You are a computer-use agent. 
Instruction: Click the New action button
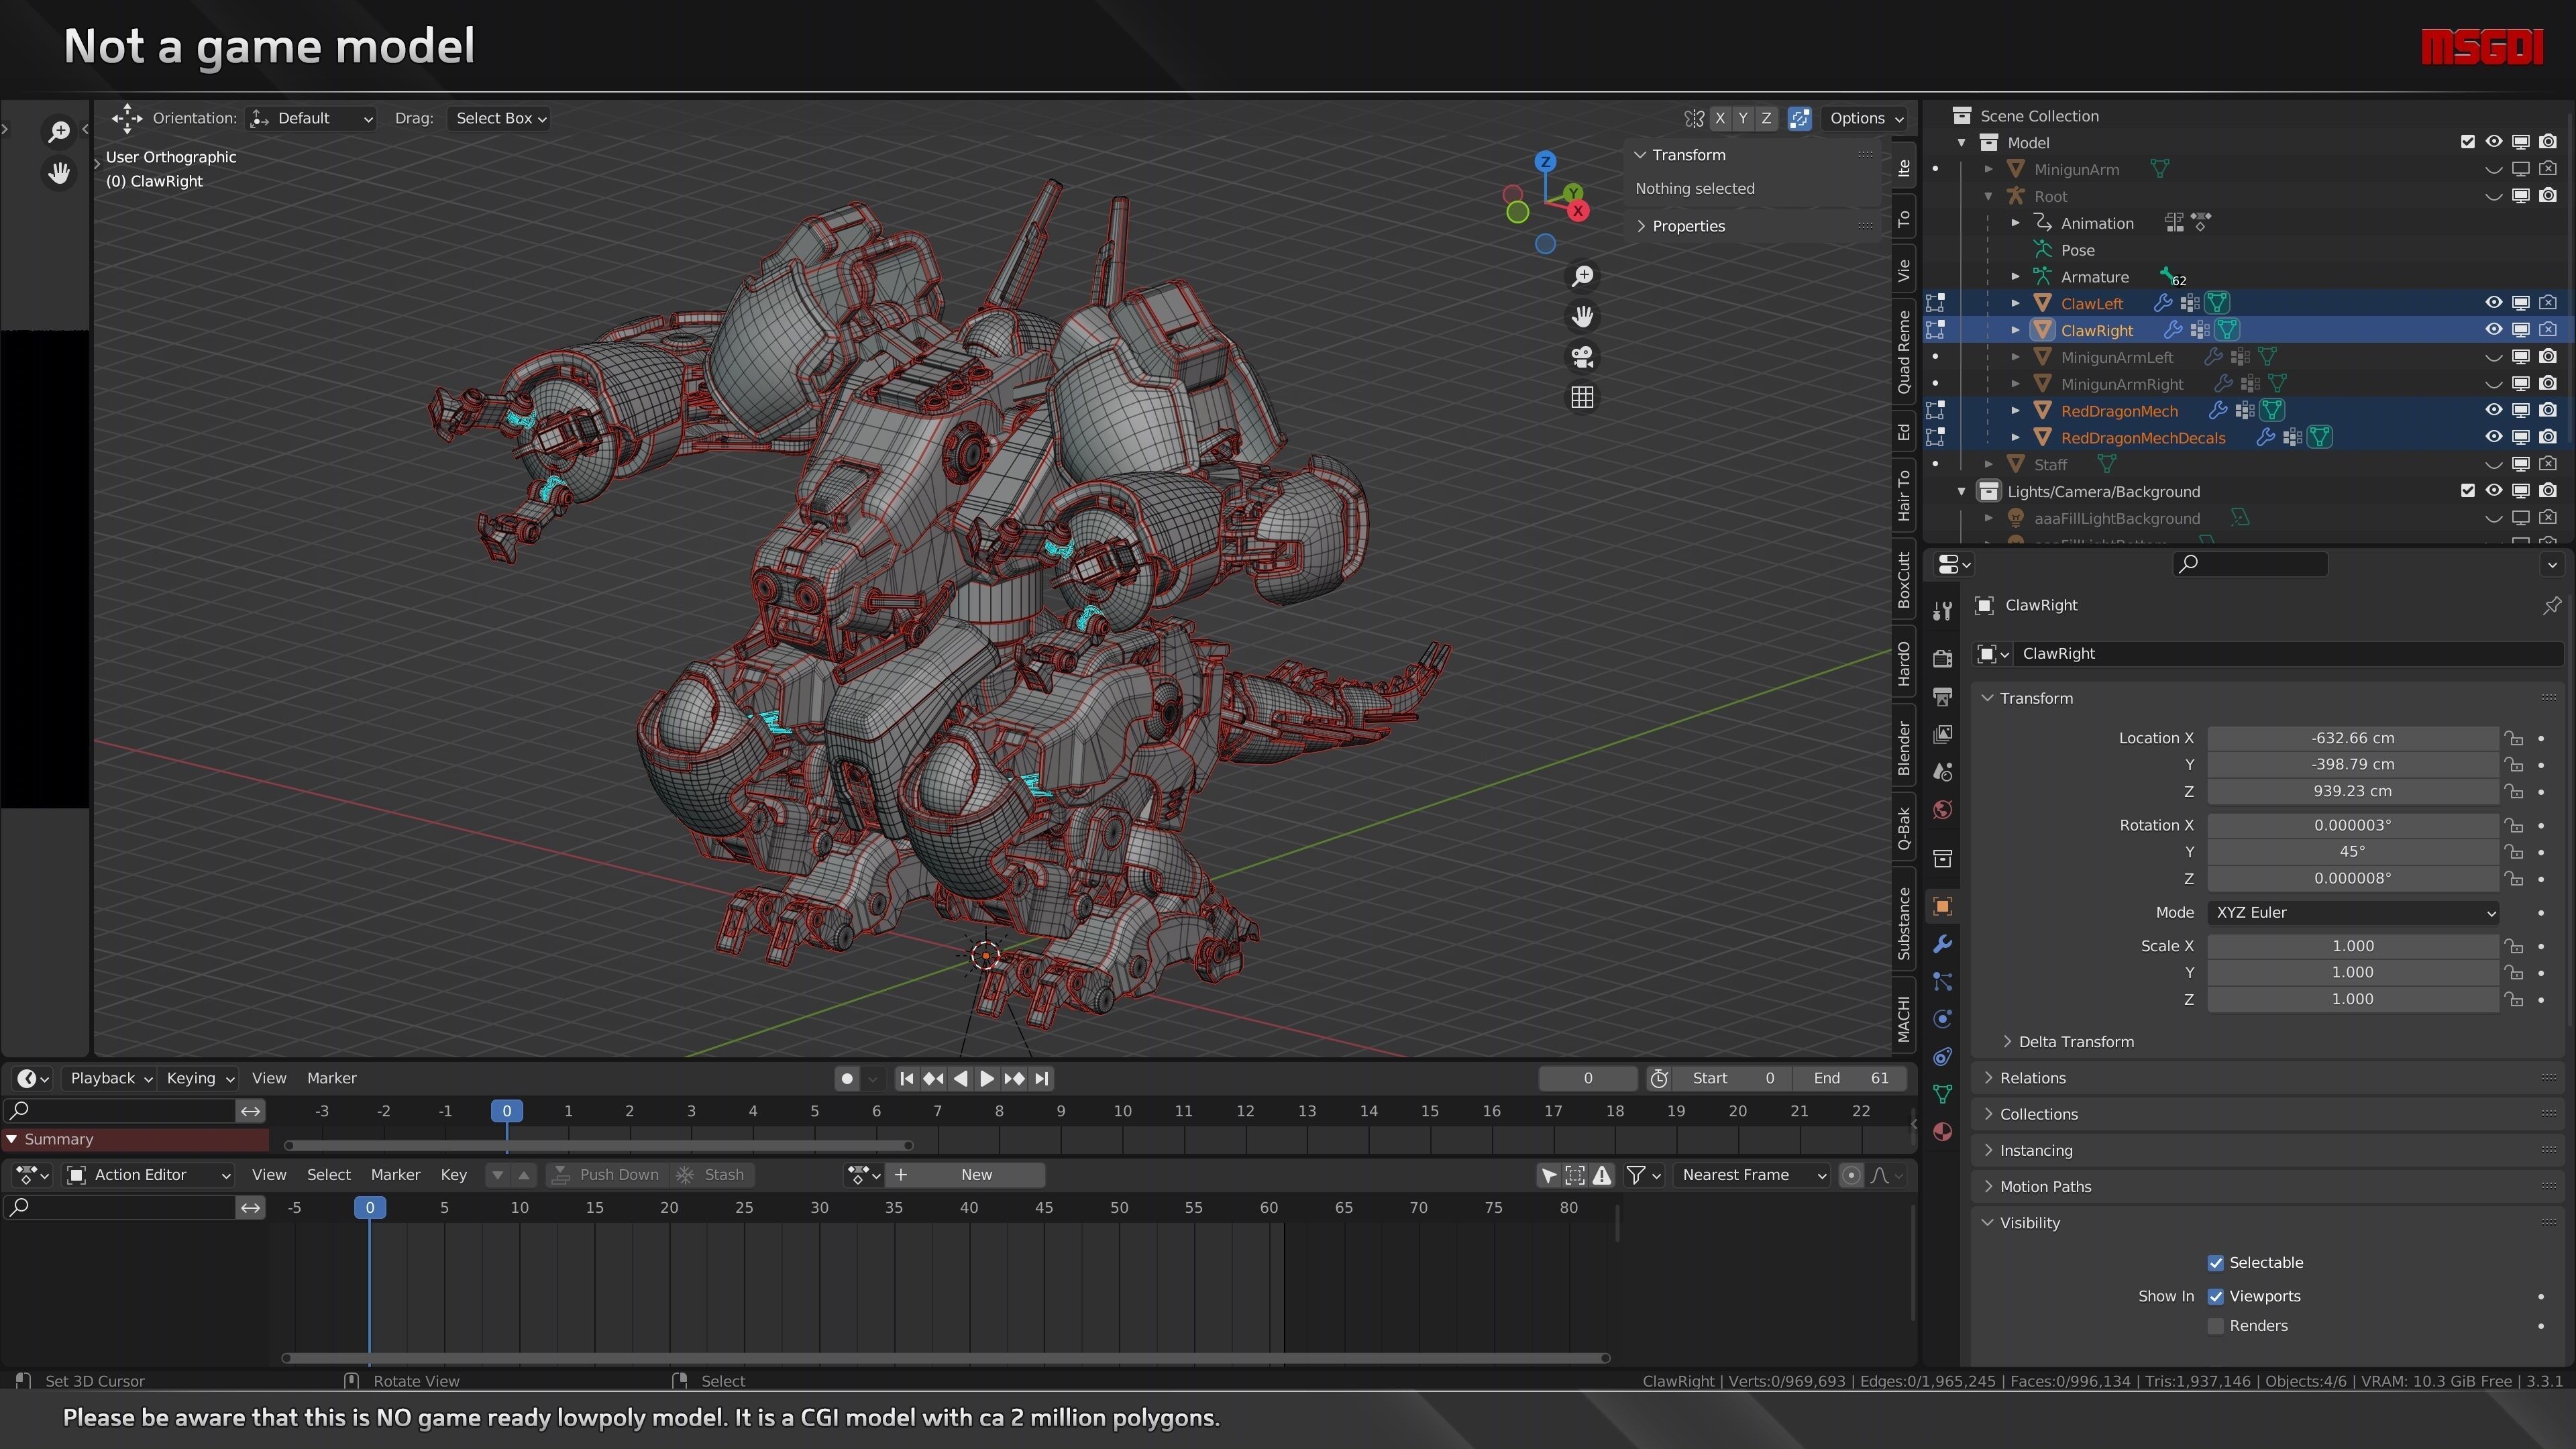click(975, 1175)
